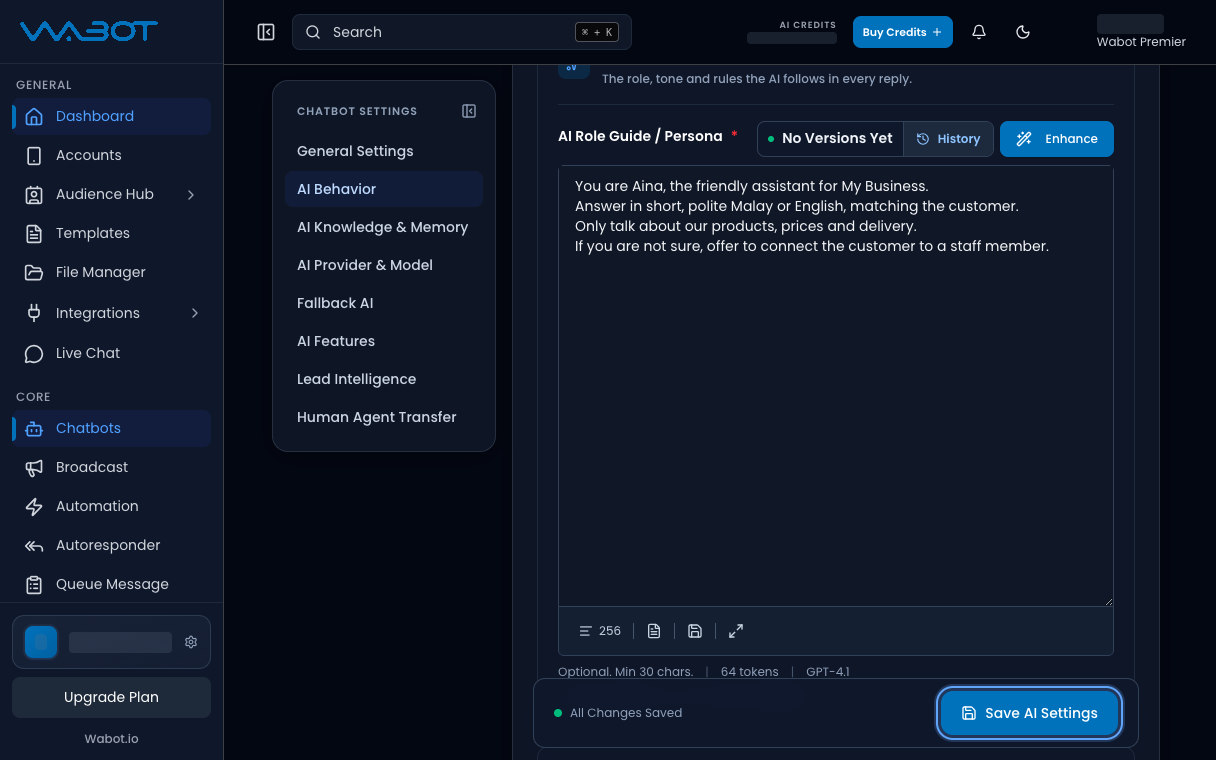1216x760 pixels.
Task: Click the No Versions Yet indicator
Action: tap(830, 139)
